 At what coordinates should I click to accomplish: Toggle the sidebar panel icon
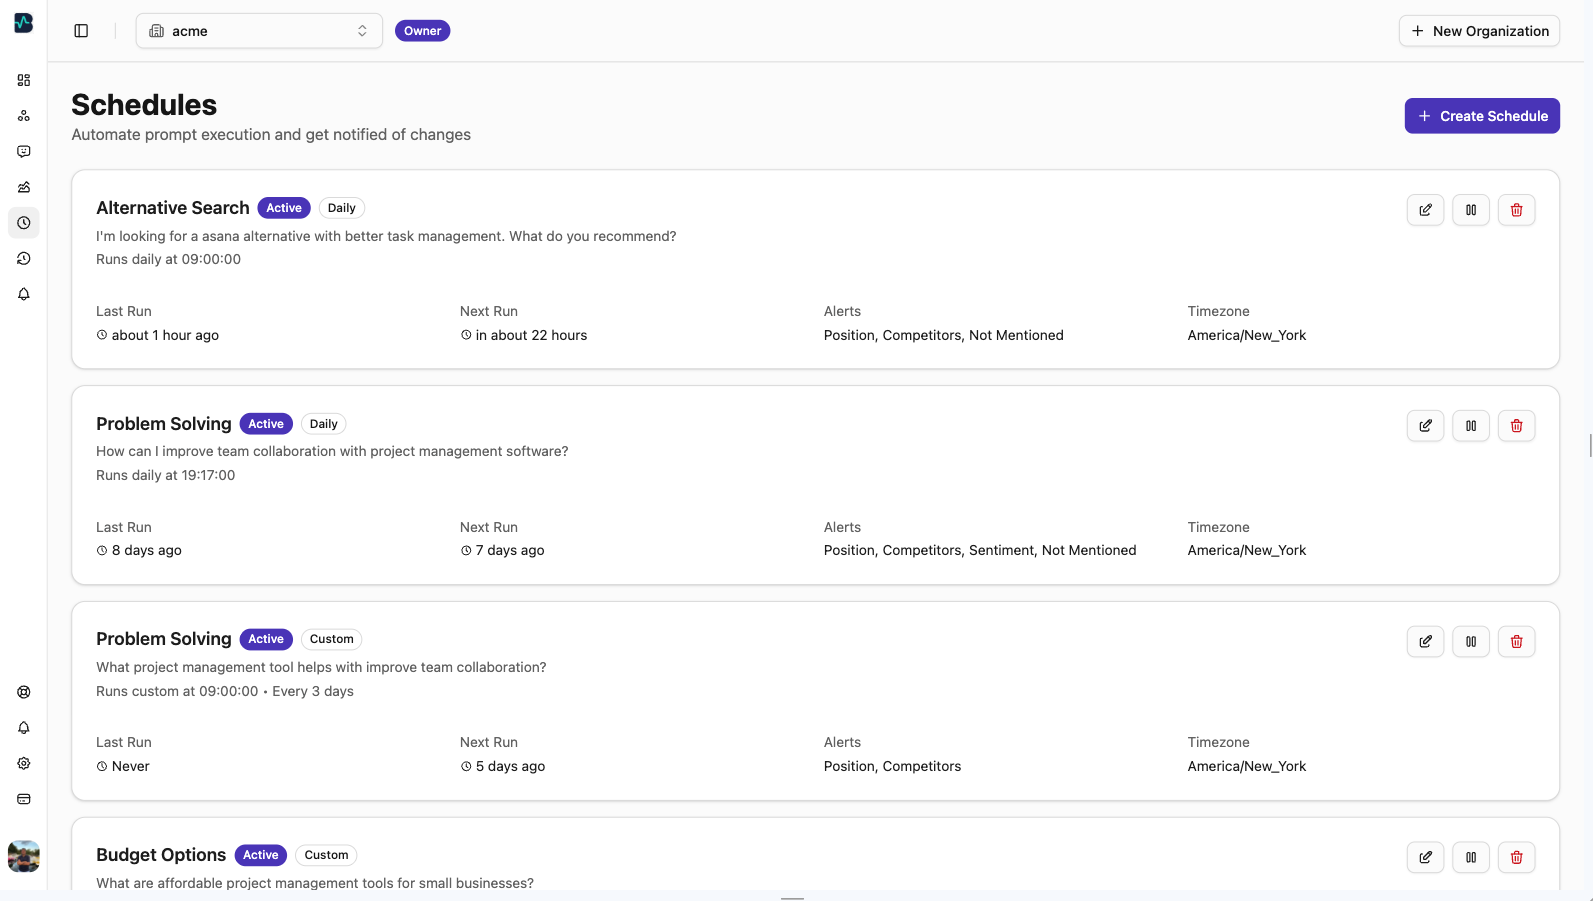(x=81, y=31)
